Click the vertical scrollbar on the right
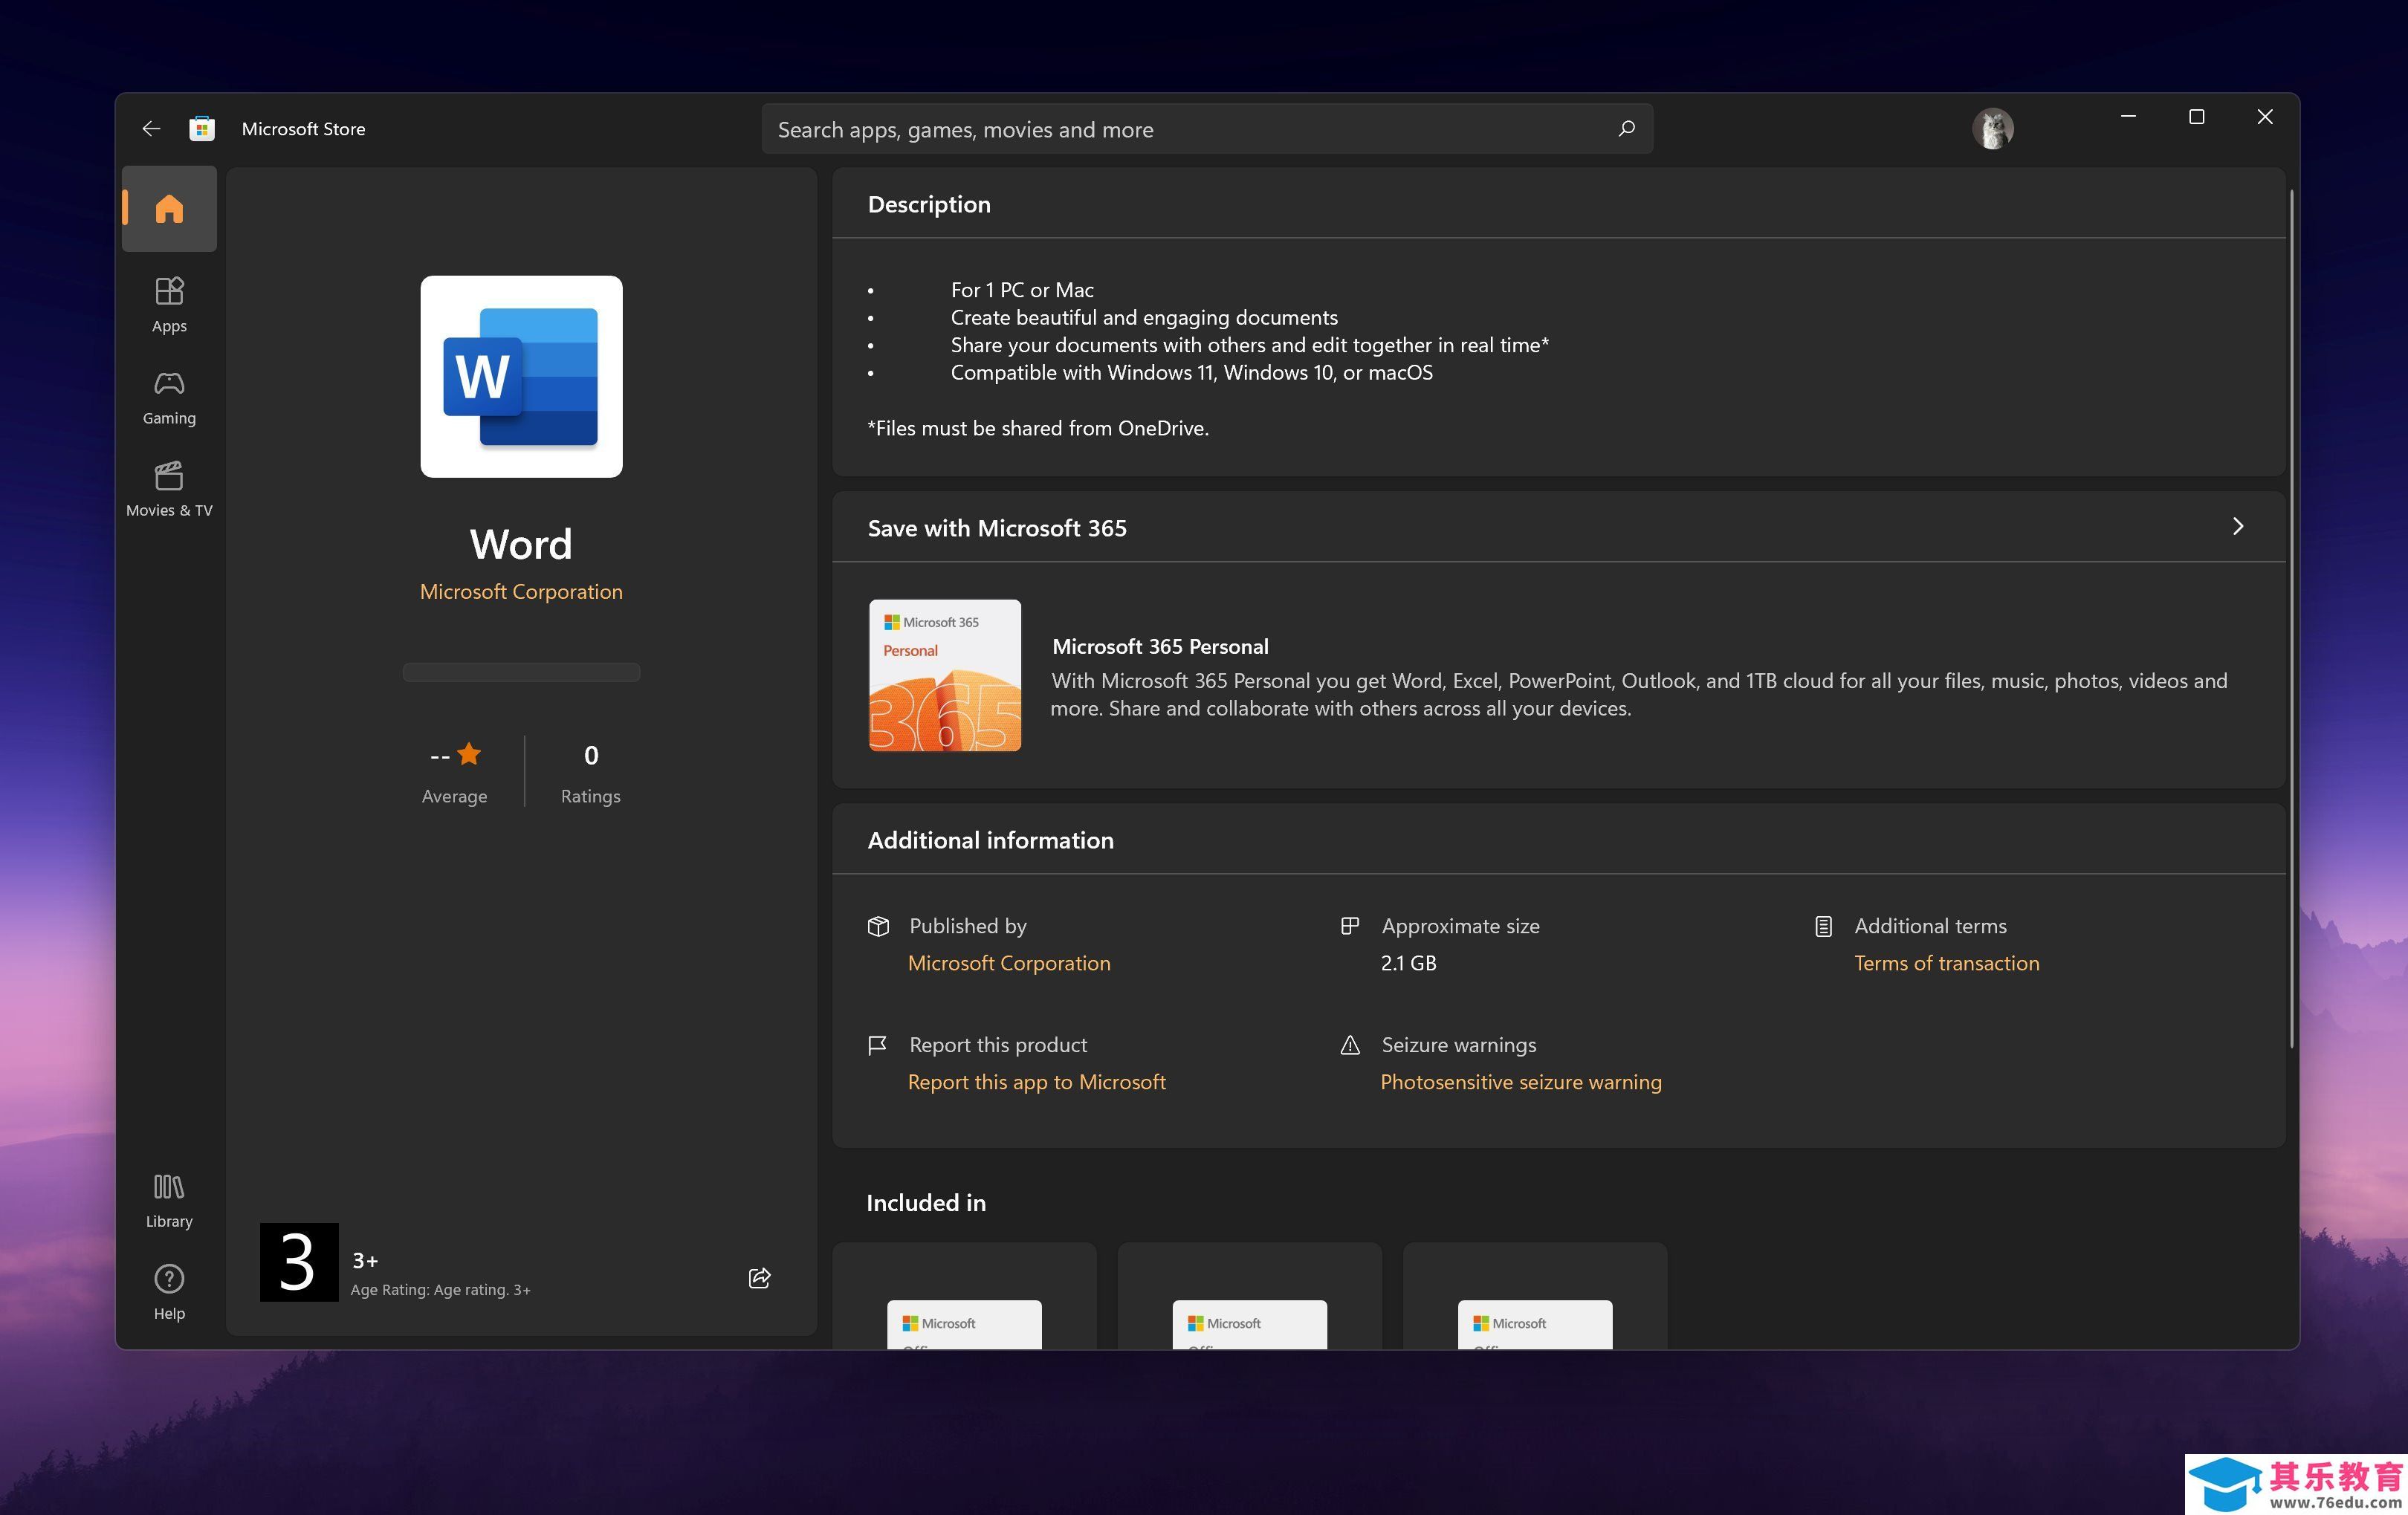The width and height of the screenshot is (2408, 1515). click(x=2291, y=618)
